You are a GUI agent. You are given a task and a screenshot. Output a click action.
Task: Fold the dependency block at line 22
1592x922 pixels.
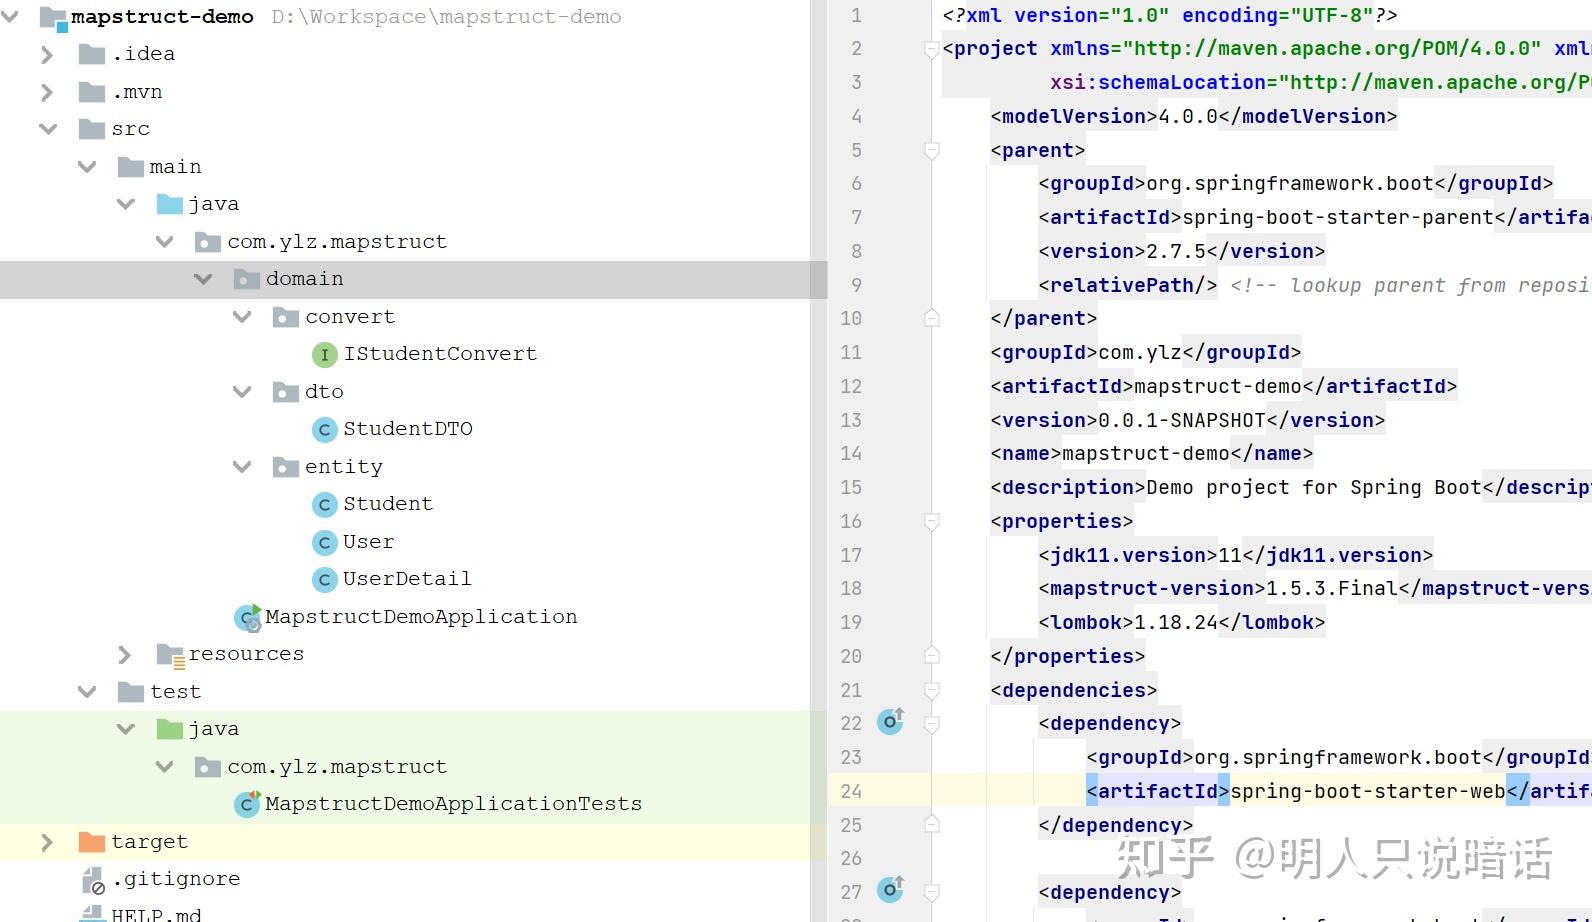931,724
